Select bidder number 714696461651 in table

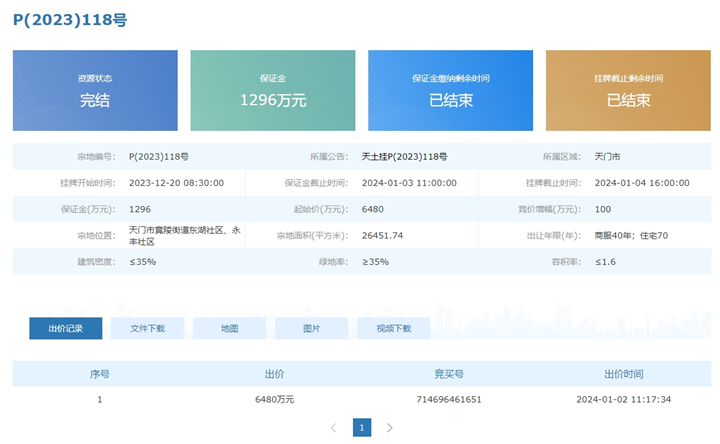coord(448,399)
